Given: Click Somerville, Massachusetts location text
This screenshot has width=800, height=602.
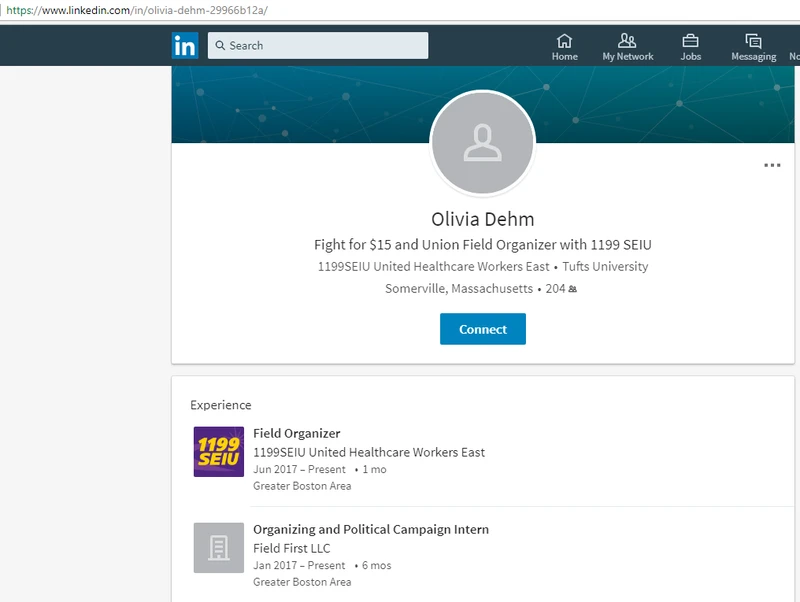Looking at the screenshot, I should coord(459,289).
